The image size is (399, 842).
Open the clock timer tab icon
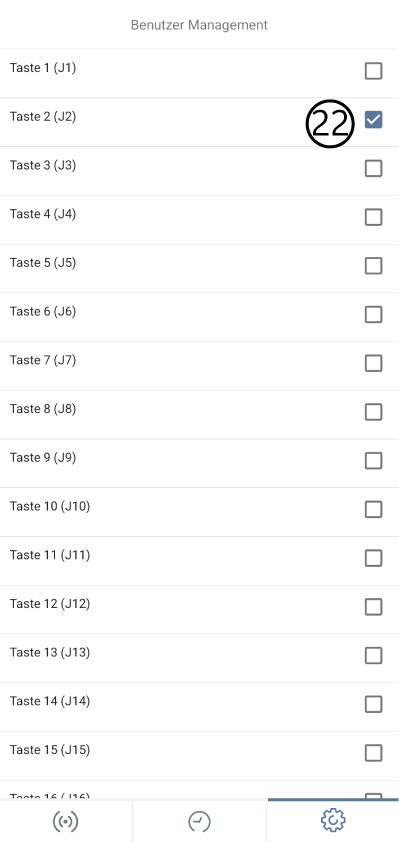pyautogui.click(x=199, y=821)
